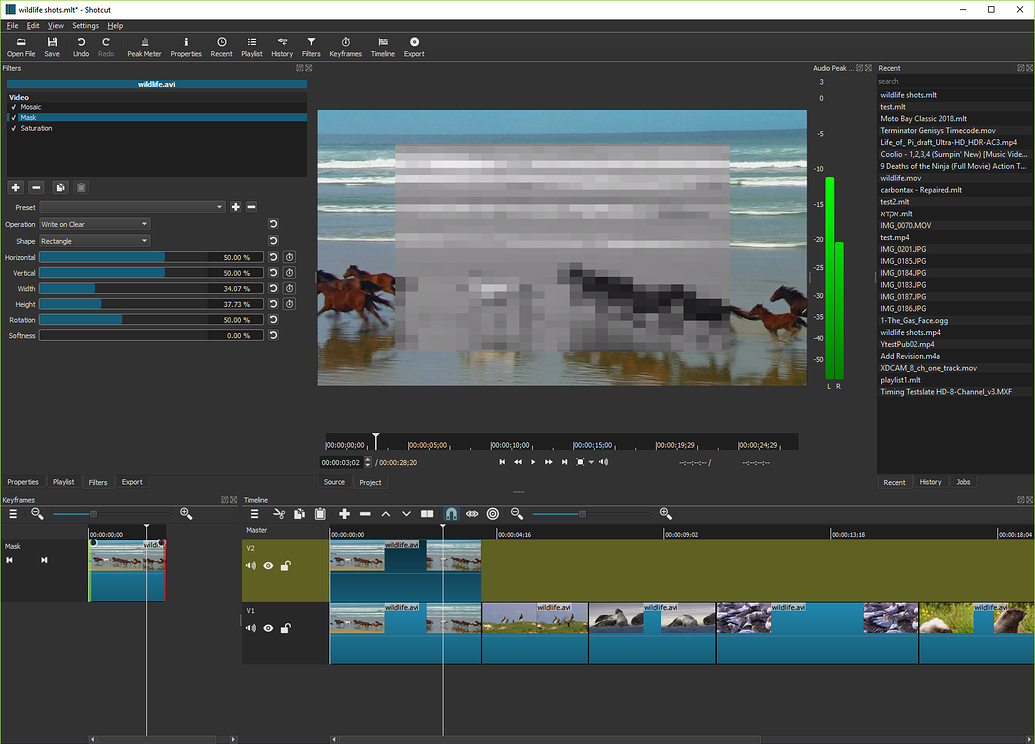Open the Shape dropdown showing Rectangle
This screenshot has height=744, width=1035.
(95, 241)
